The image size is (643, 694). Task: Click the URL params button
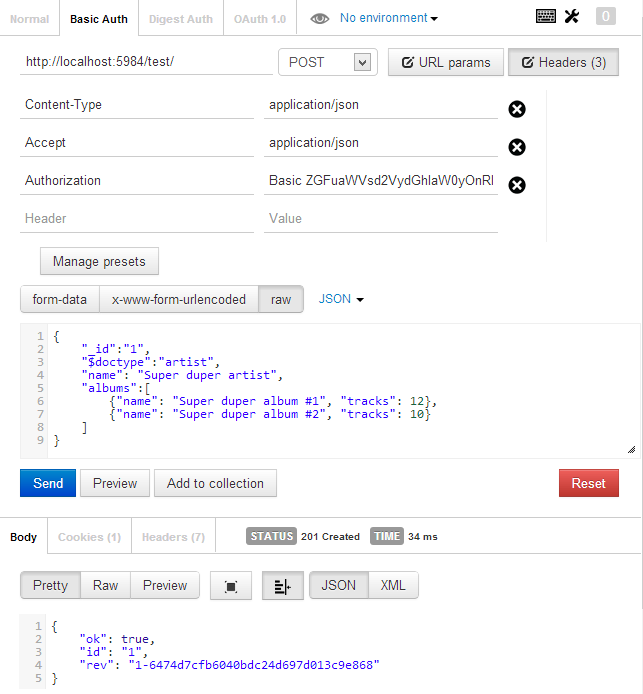tap(446, 62)
